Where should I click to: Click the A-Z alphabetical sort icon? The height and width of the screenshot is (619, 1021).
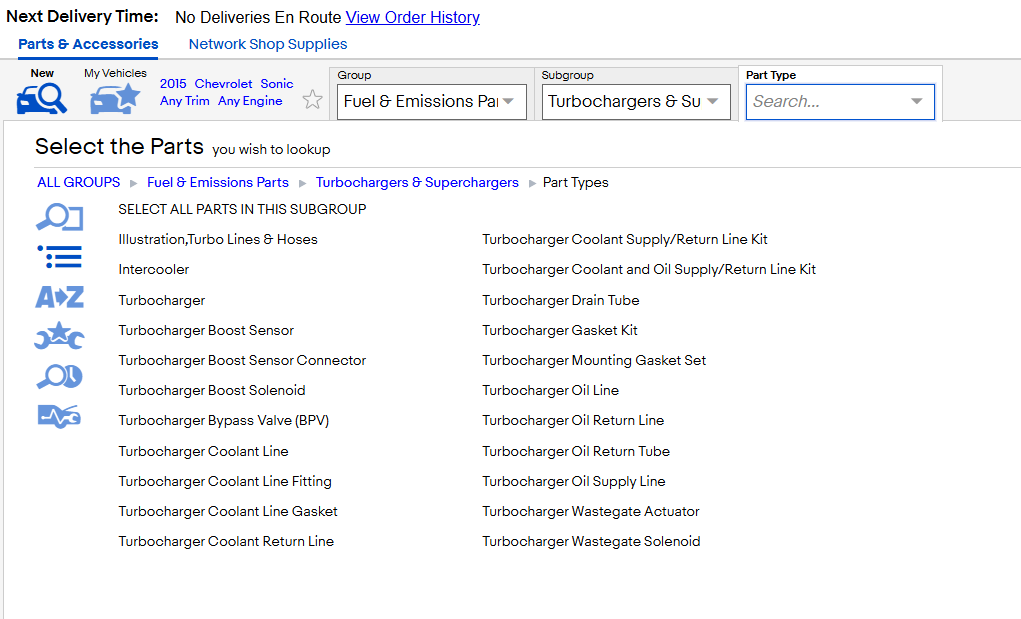click(x=59, y=297)
